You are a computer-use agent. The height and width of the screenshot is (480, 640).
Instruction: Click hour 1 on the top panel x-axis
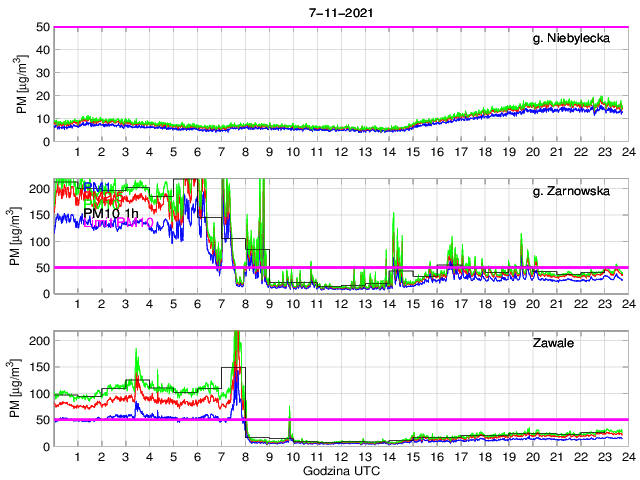point(78,152)
